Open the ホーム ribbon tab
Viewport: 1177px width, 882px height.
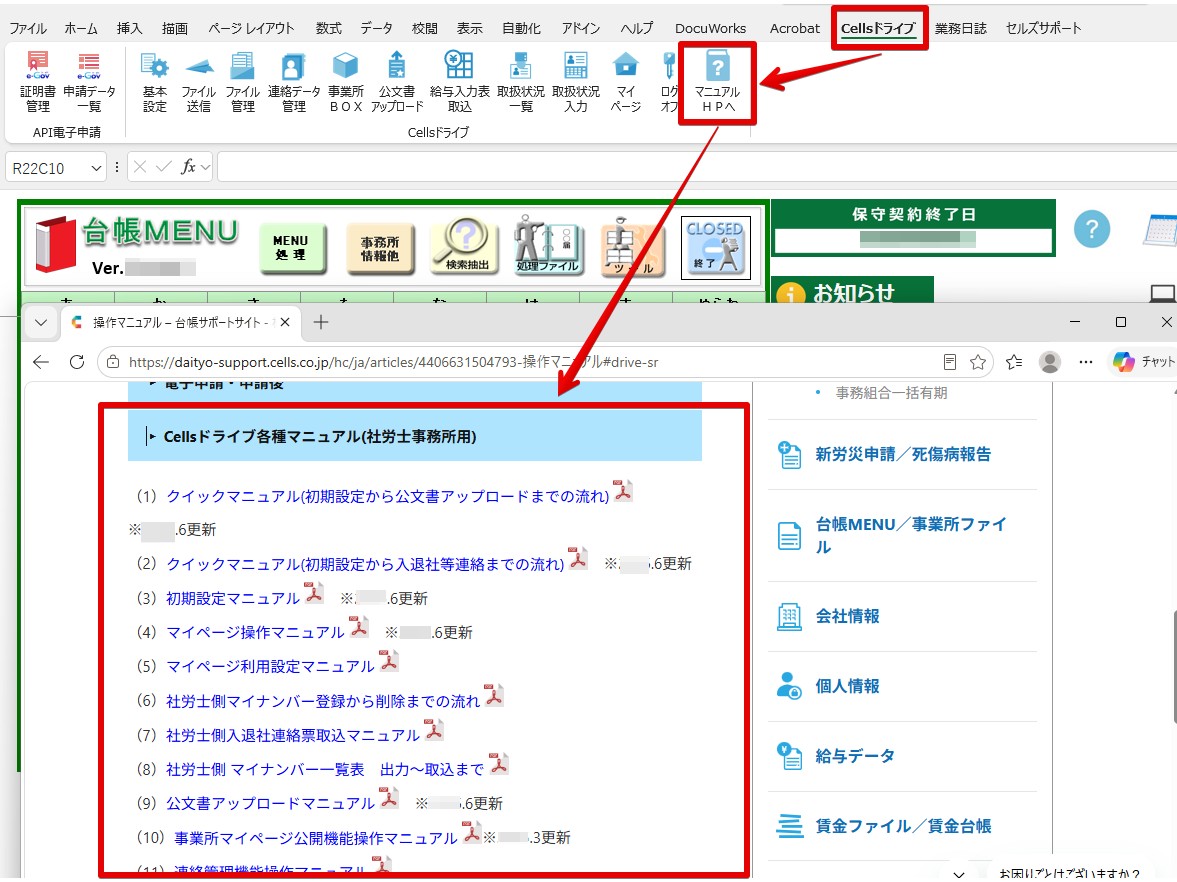click(x=81, y=29)
